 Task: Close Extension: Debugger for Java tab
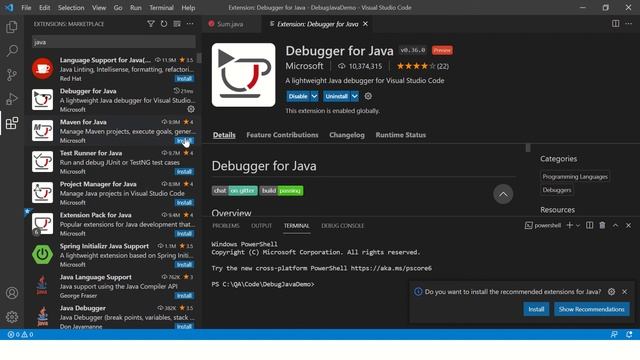click(x=366, y=24)
